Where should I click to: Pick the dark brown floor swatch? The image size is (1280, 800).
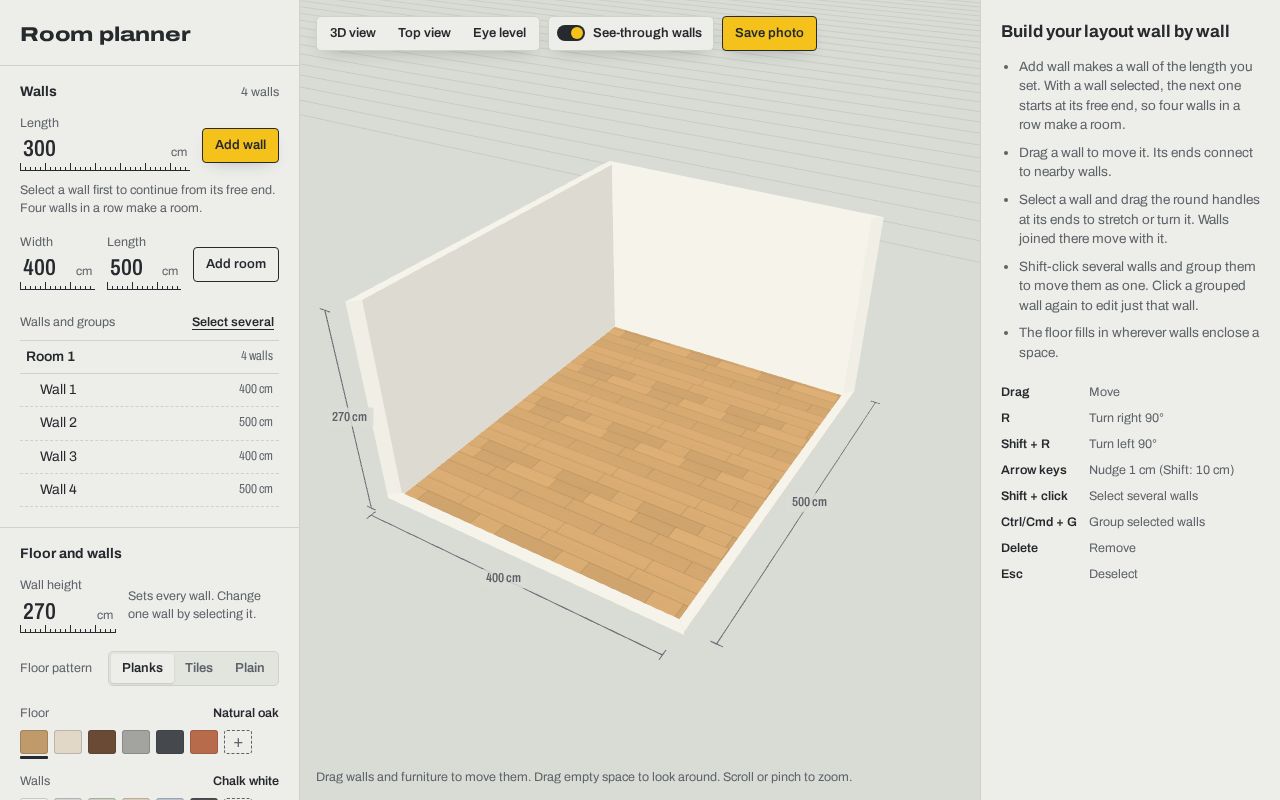pyautogui.click(x=102, y=742)
